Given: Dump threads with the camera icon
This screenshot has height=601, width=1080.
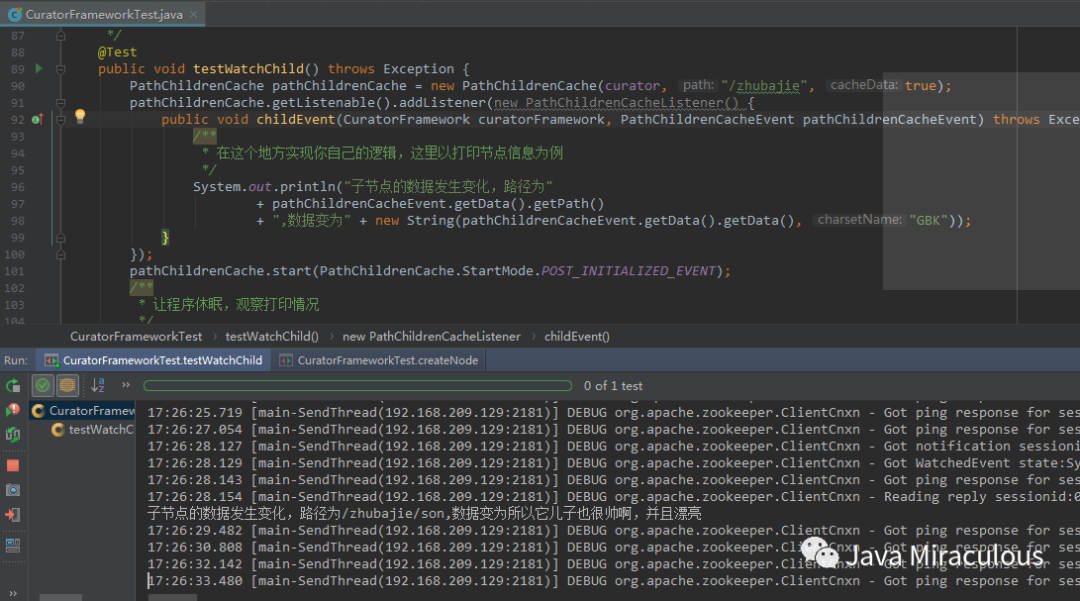Looking at the screenshot, I should (x=12, y=490).
